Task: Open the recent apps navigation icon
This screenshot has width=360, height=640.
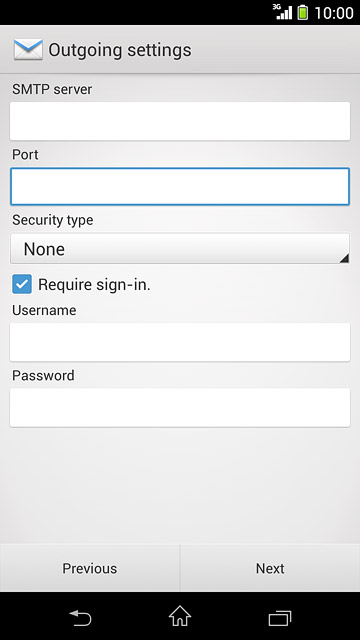Action: coord(280,618)
